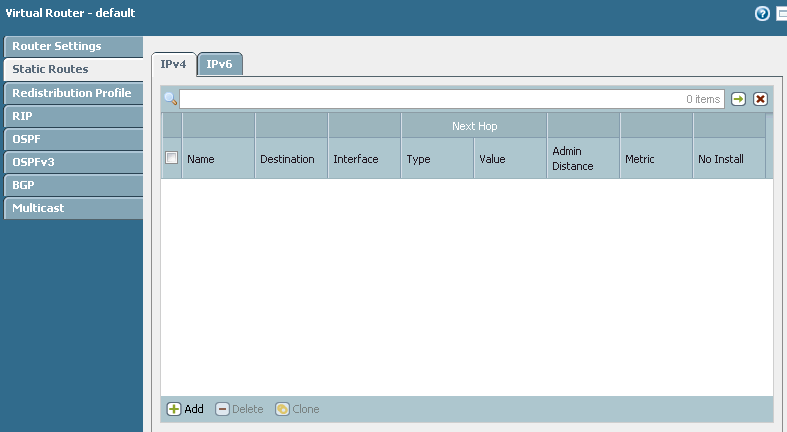Click the help question mark icon
This screenshot has height=432, width=787.
click(x=763, y=14)
